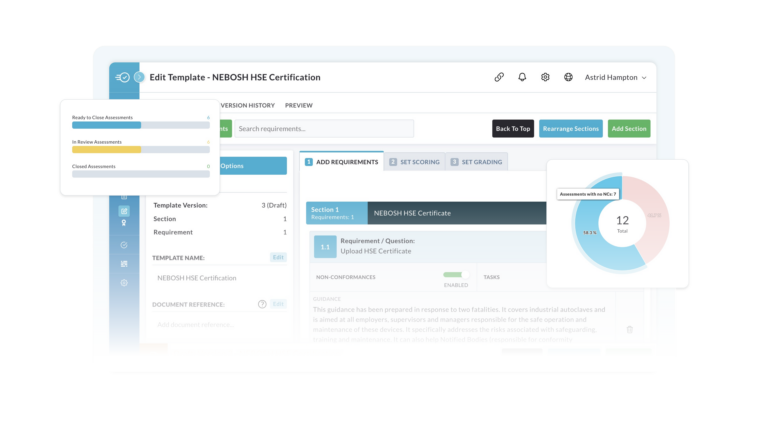
Task: Click the help icon beside Document Reference
Action: click(x=262, y=304)
